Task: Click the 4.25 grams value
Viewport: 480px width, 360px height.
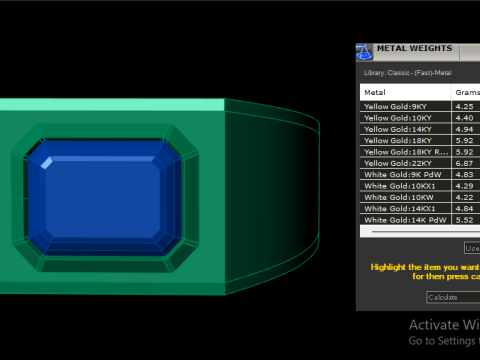Action: point(464,106)
